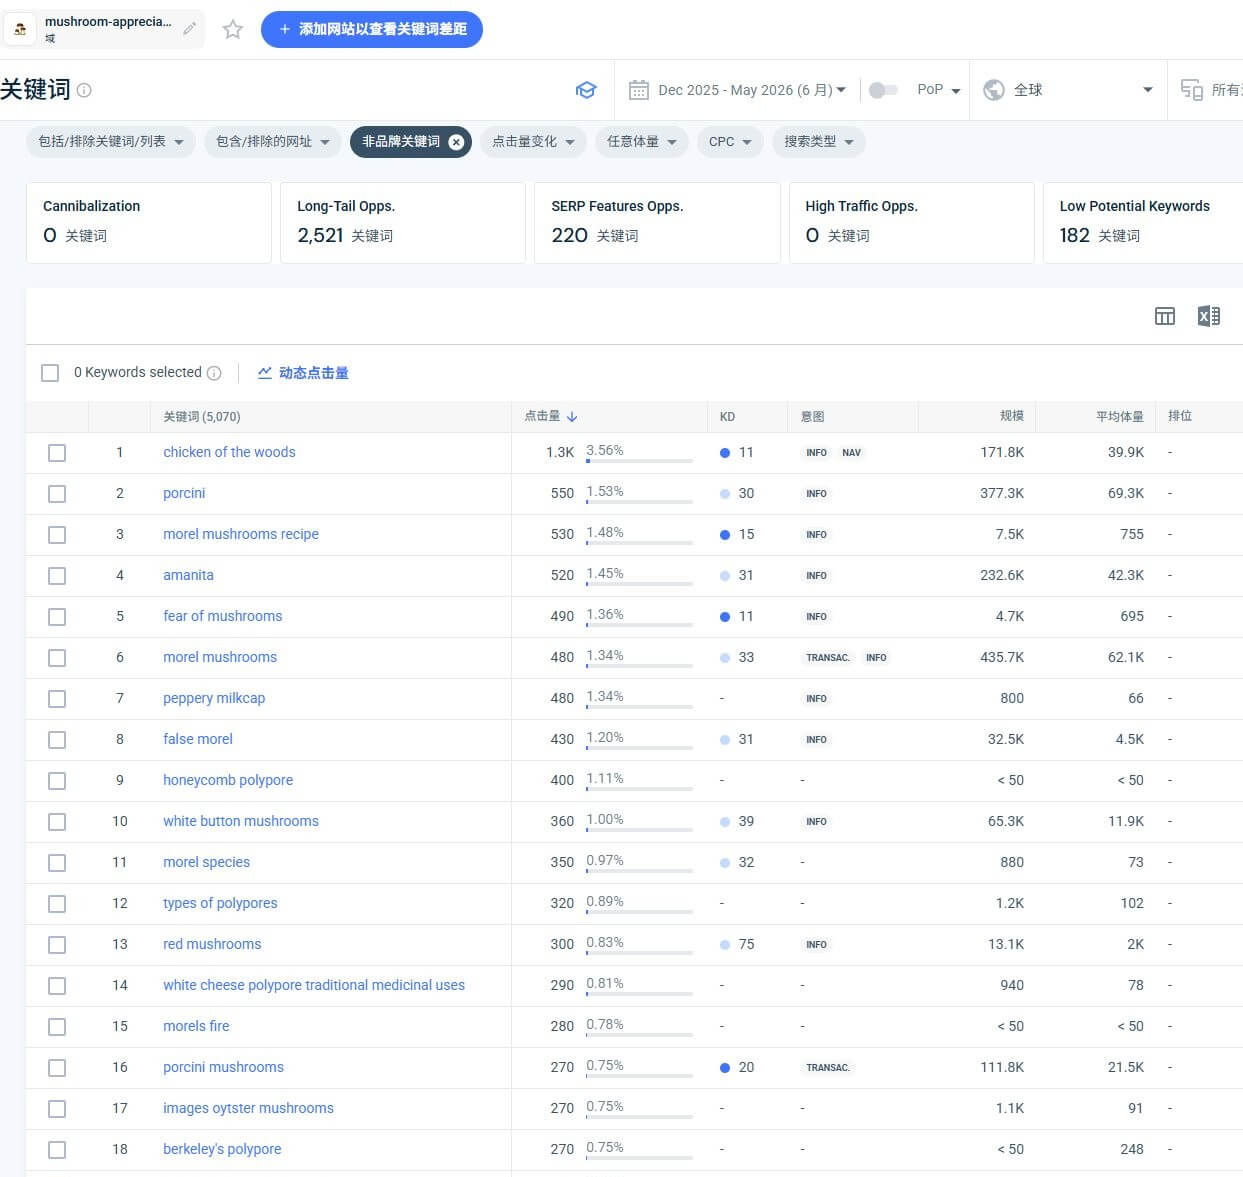Expand the CPC filter dropdown
The height and width of the screenshot is (1177, 1243).
point(730,142)
